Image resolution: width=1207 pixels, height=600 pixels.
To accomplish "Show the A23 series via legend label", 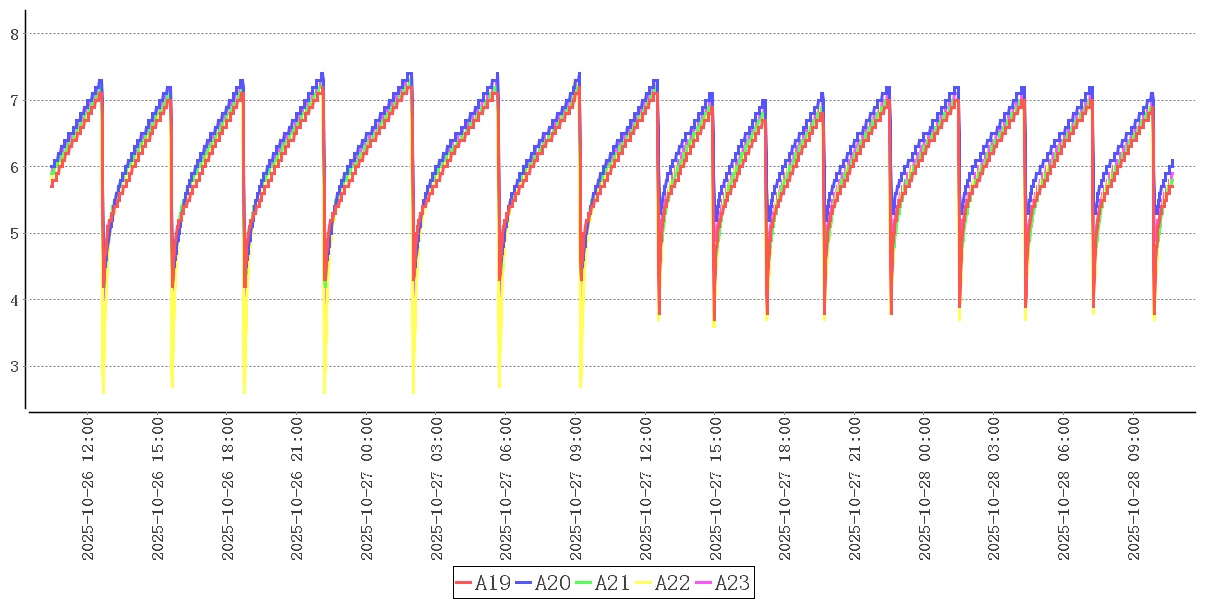I will point(732,583).
